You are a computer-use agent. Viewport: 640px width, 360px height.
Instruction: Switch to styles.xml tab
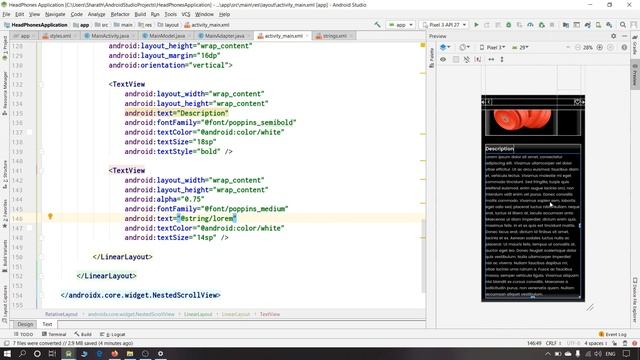[x=60, y=36]
